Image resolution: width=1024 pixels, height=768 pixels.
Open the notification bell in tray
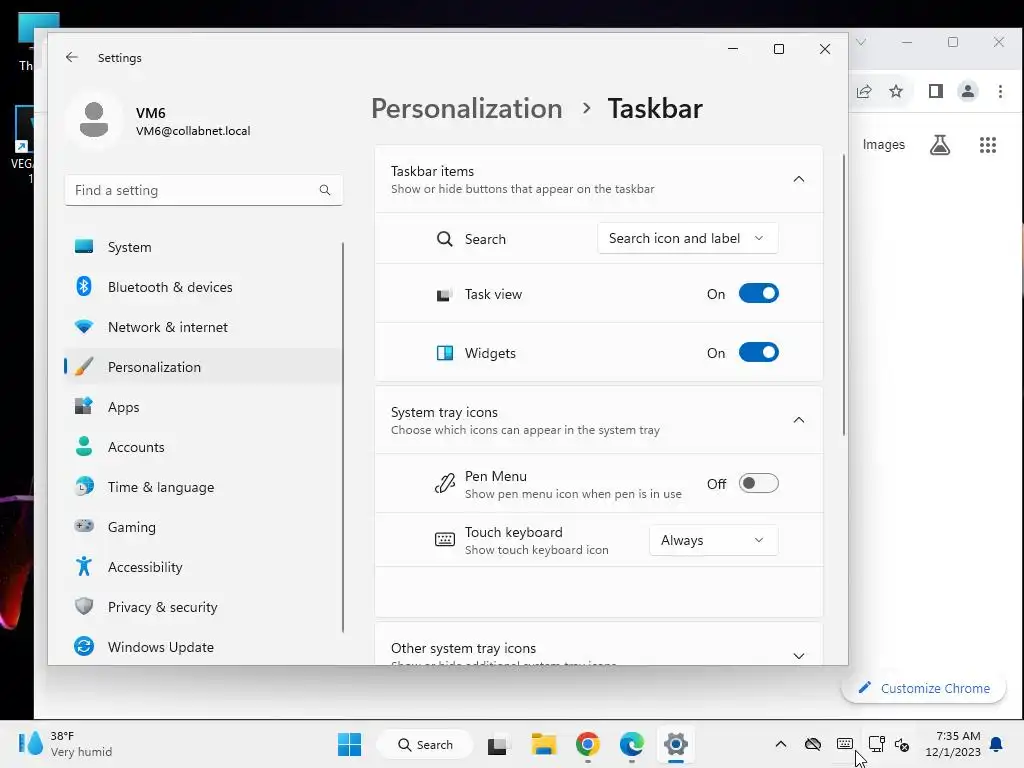pyautogui.click(x=997, y=744)
